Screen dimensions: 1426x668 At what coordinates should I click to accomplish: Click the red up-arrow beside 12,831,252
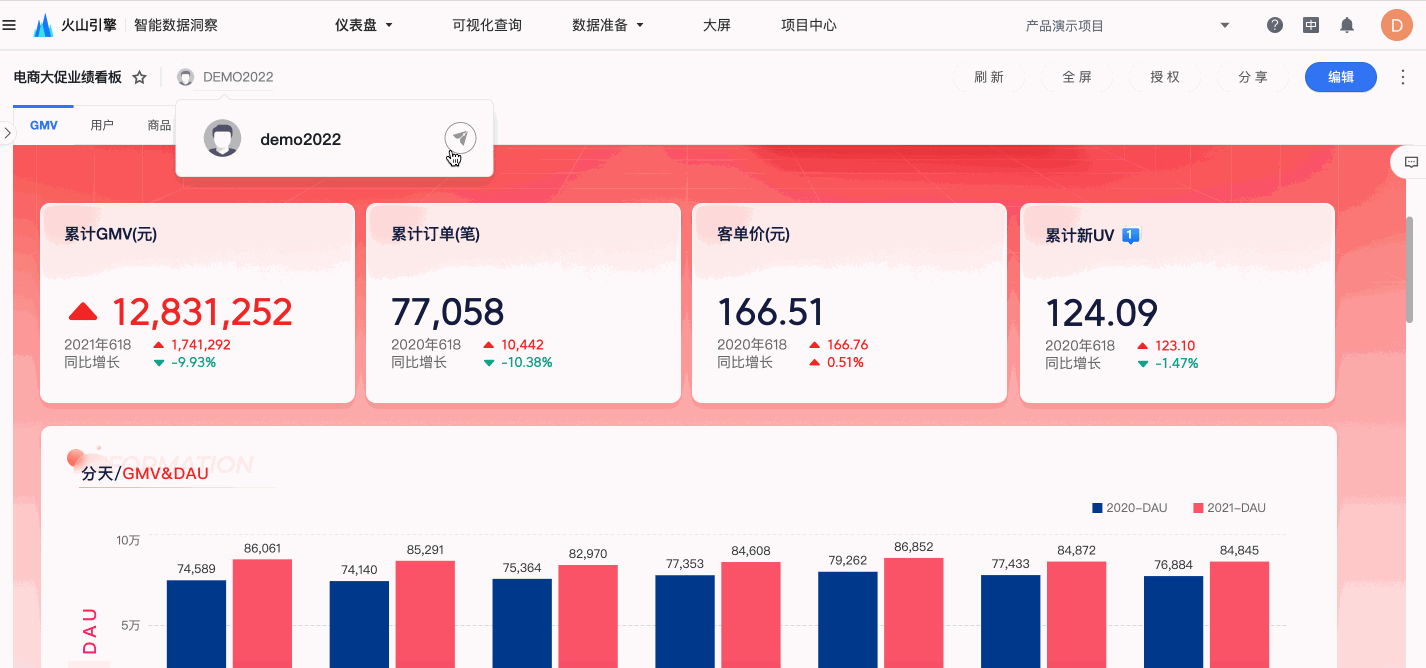pos(82,312)
